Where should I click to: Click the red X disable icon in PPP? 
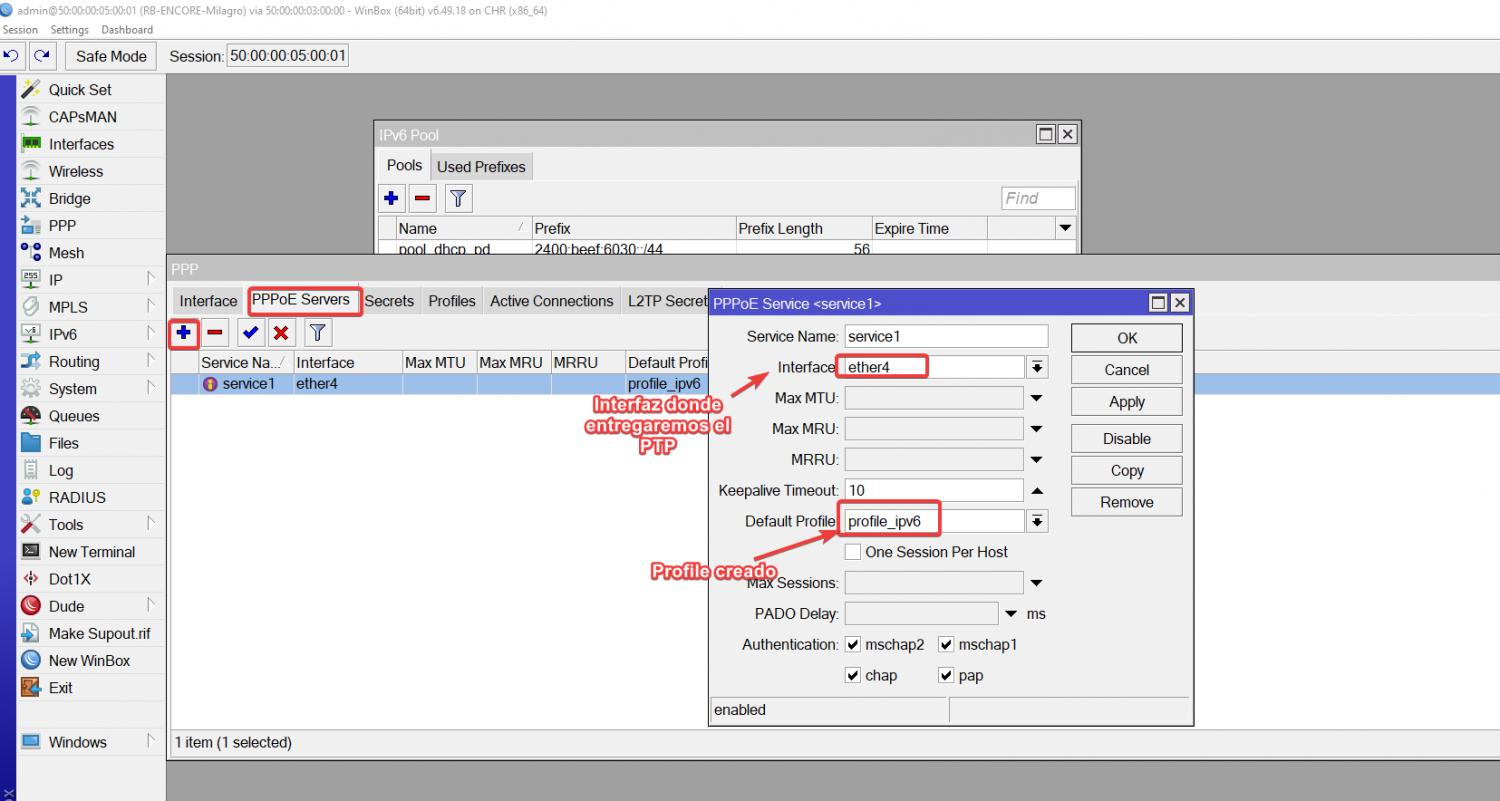pos(281,332)
